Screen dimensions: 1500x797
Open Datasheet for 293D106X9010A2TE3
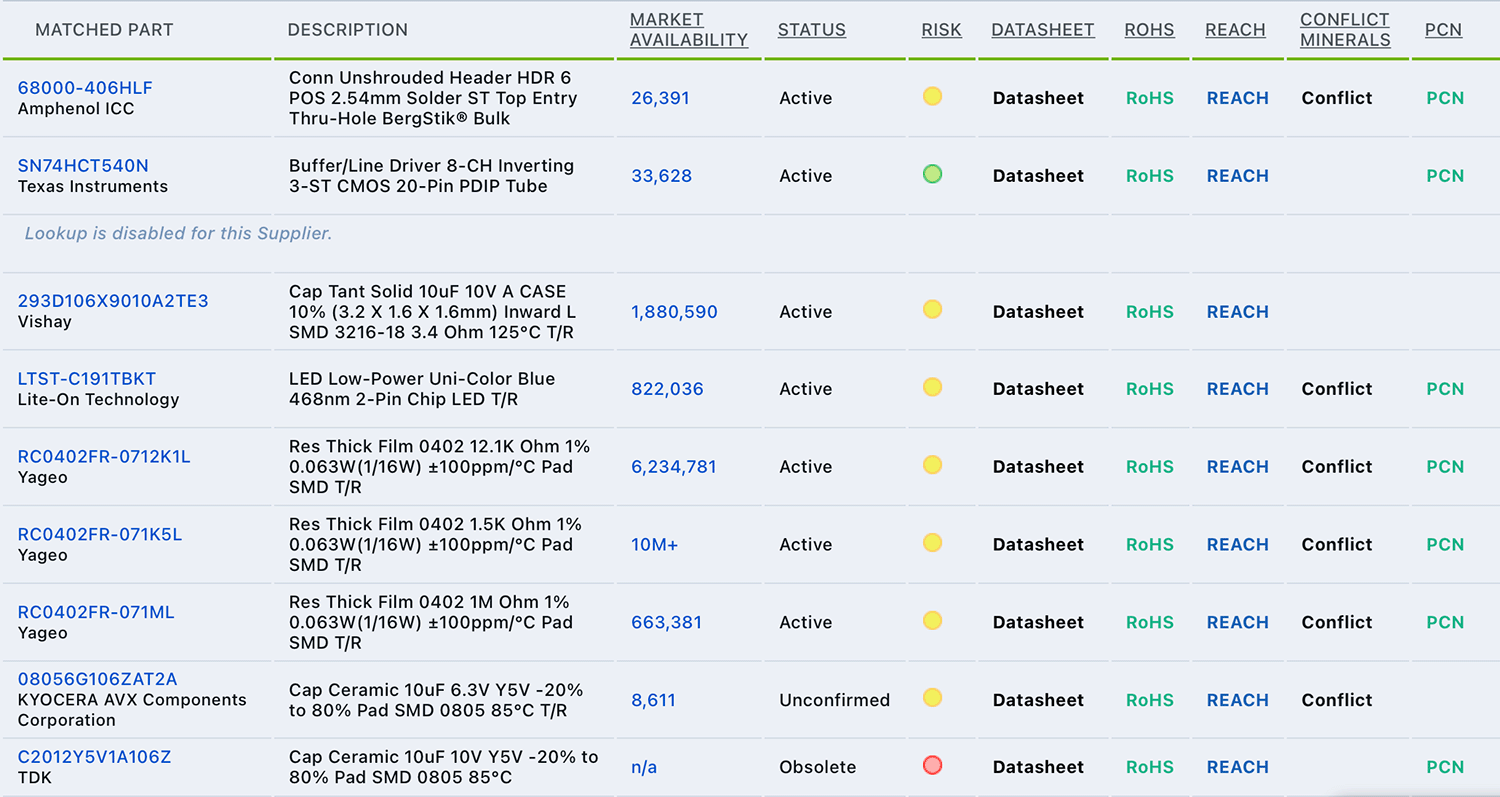(1038, 312)
